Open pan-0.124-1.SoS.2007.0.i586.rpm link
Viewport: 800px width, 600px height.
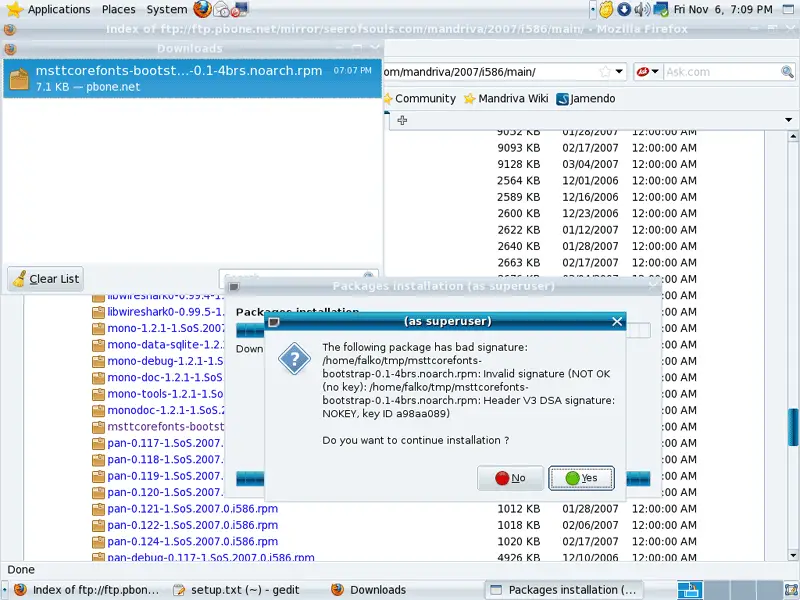coord(192,541)
